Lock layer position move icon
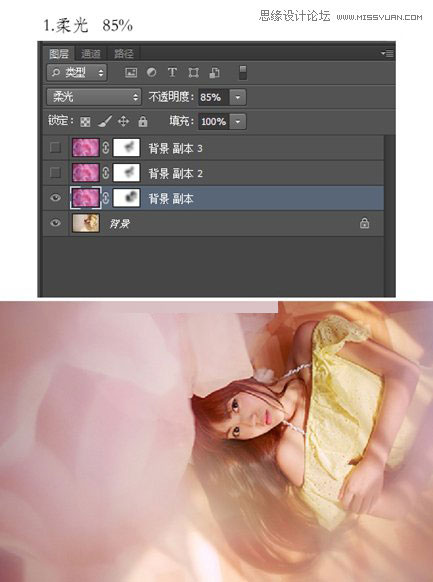Viewport: 433px width, 582px height. coord(123,121)
